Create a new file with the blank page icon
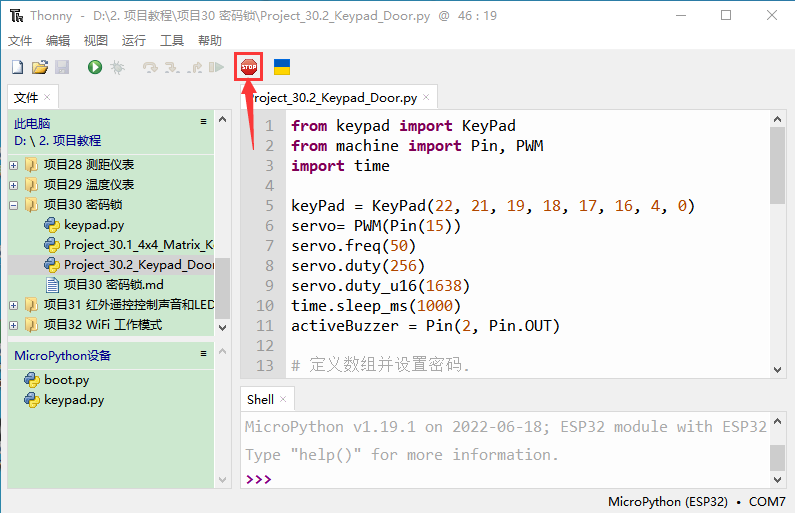The width and height of the screenshot is (795, 513). tap(17, 67)
